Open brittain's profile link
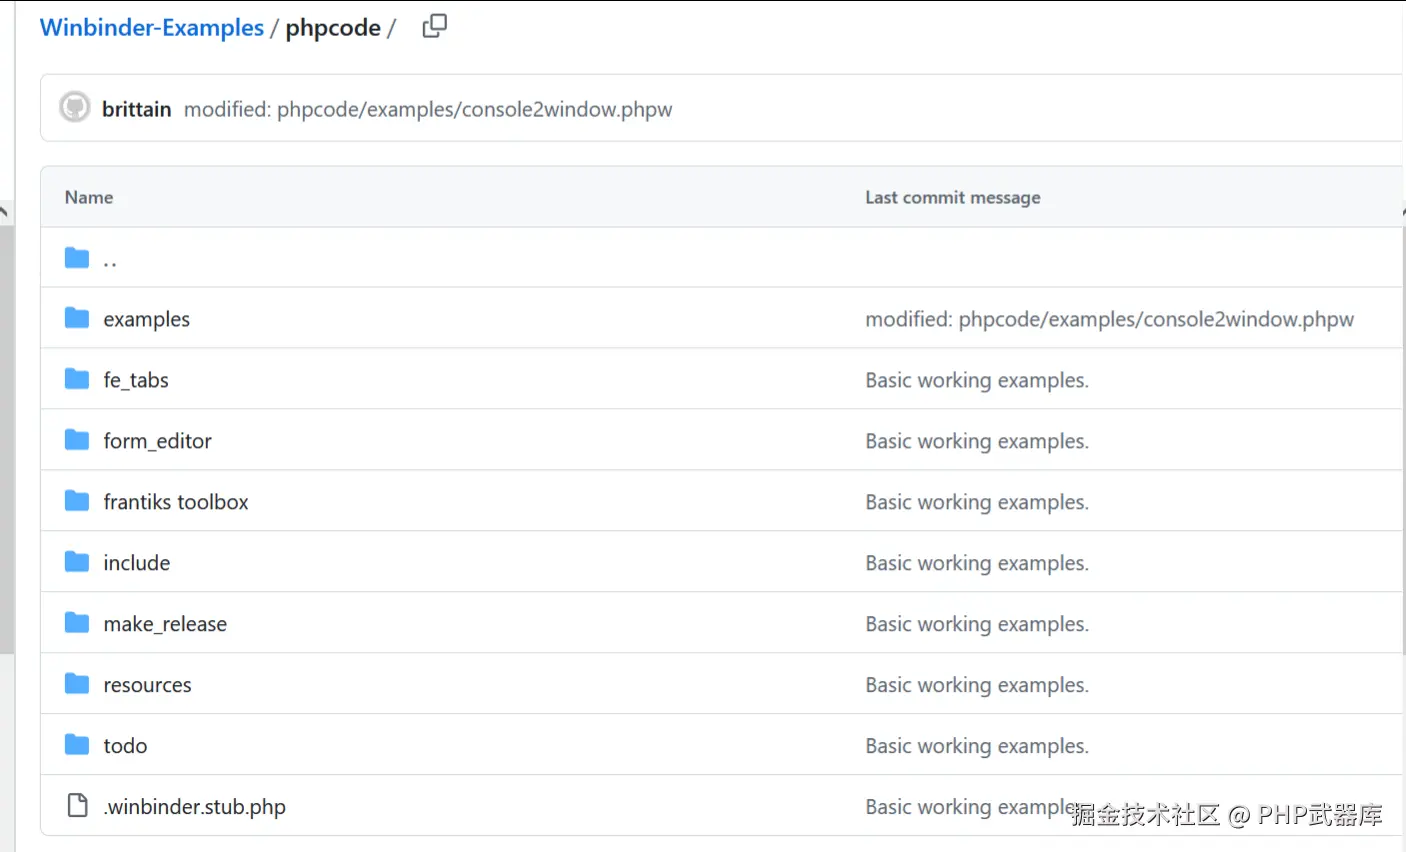 (137, 109)
